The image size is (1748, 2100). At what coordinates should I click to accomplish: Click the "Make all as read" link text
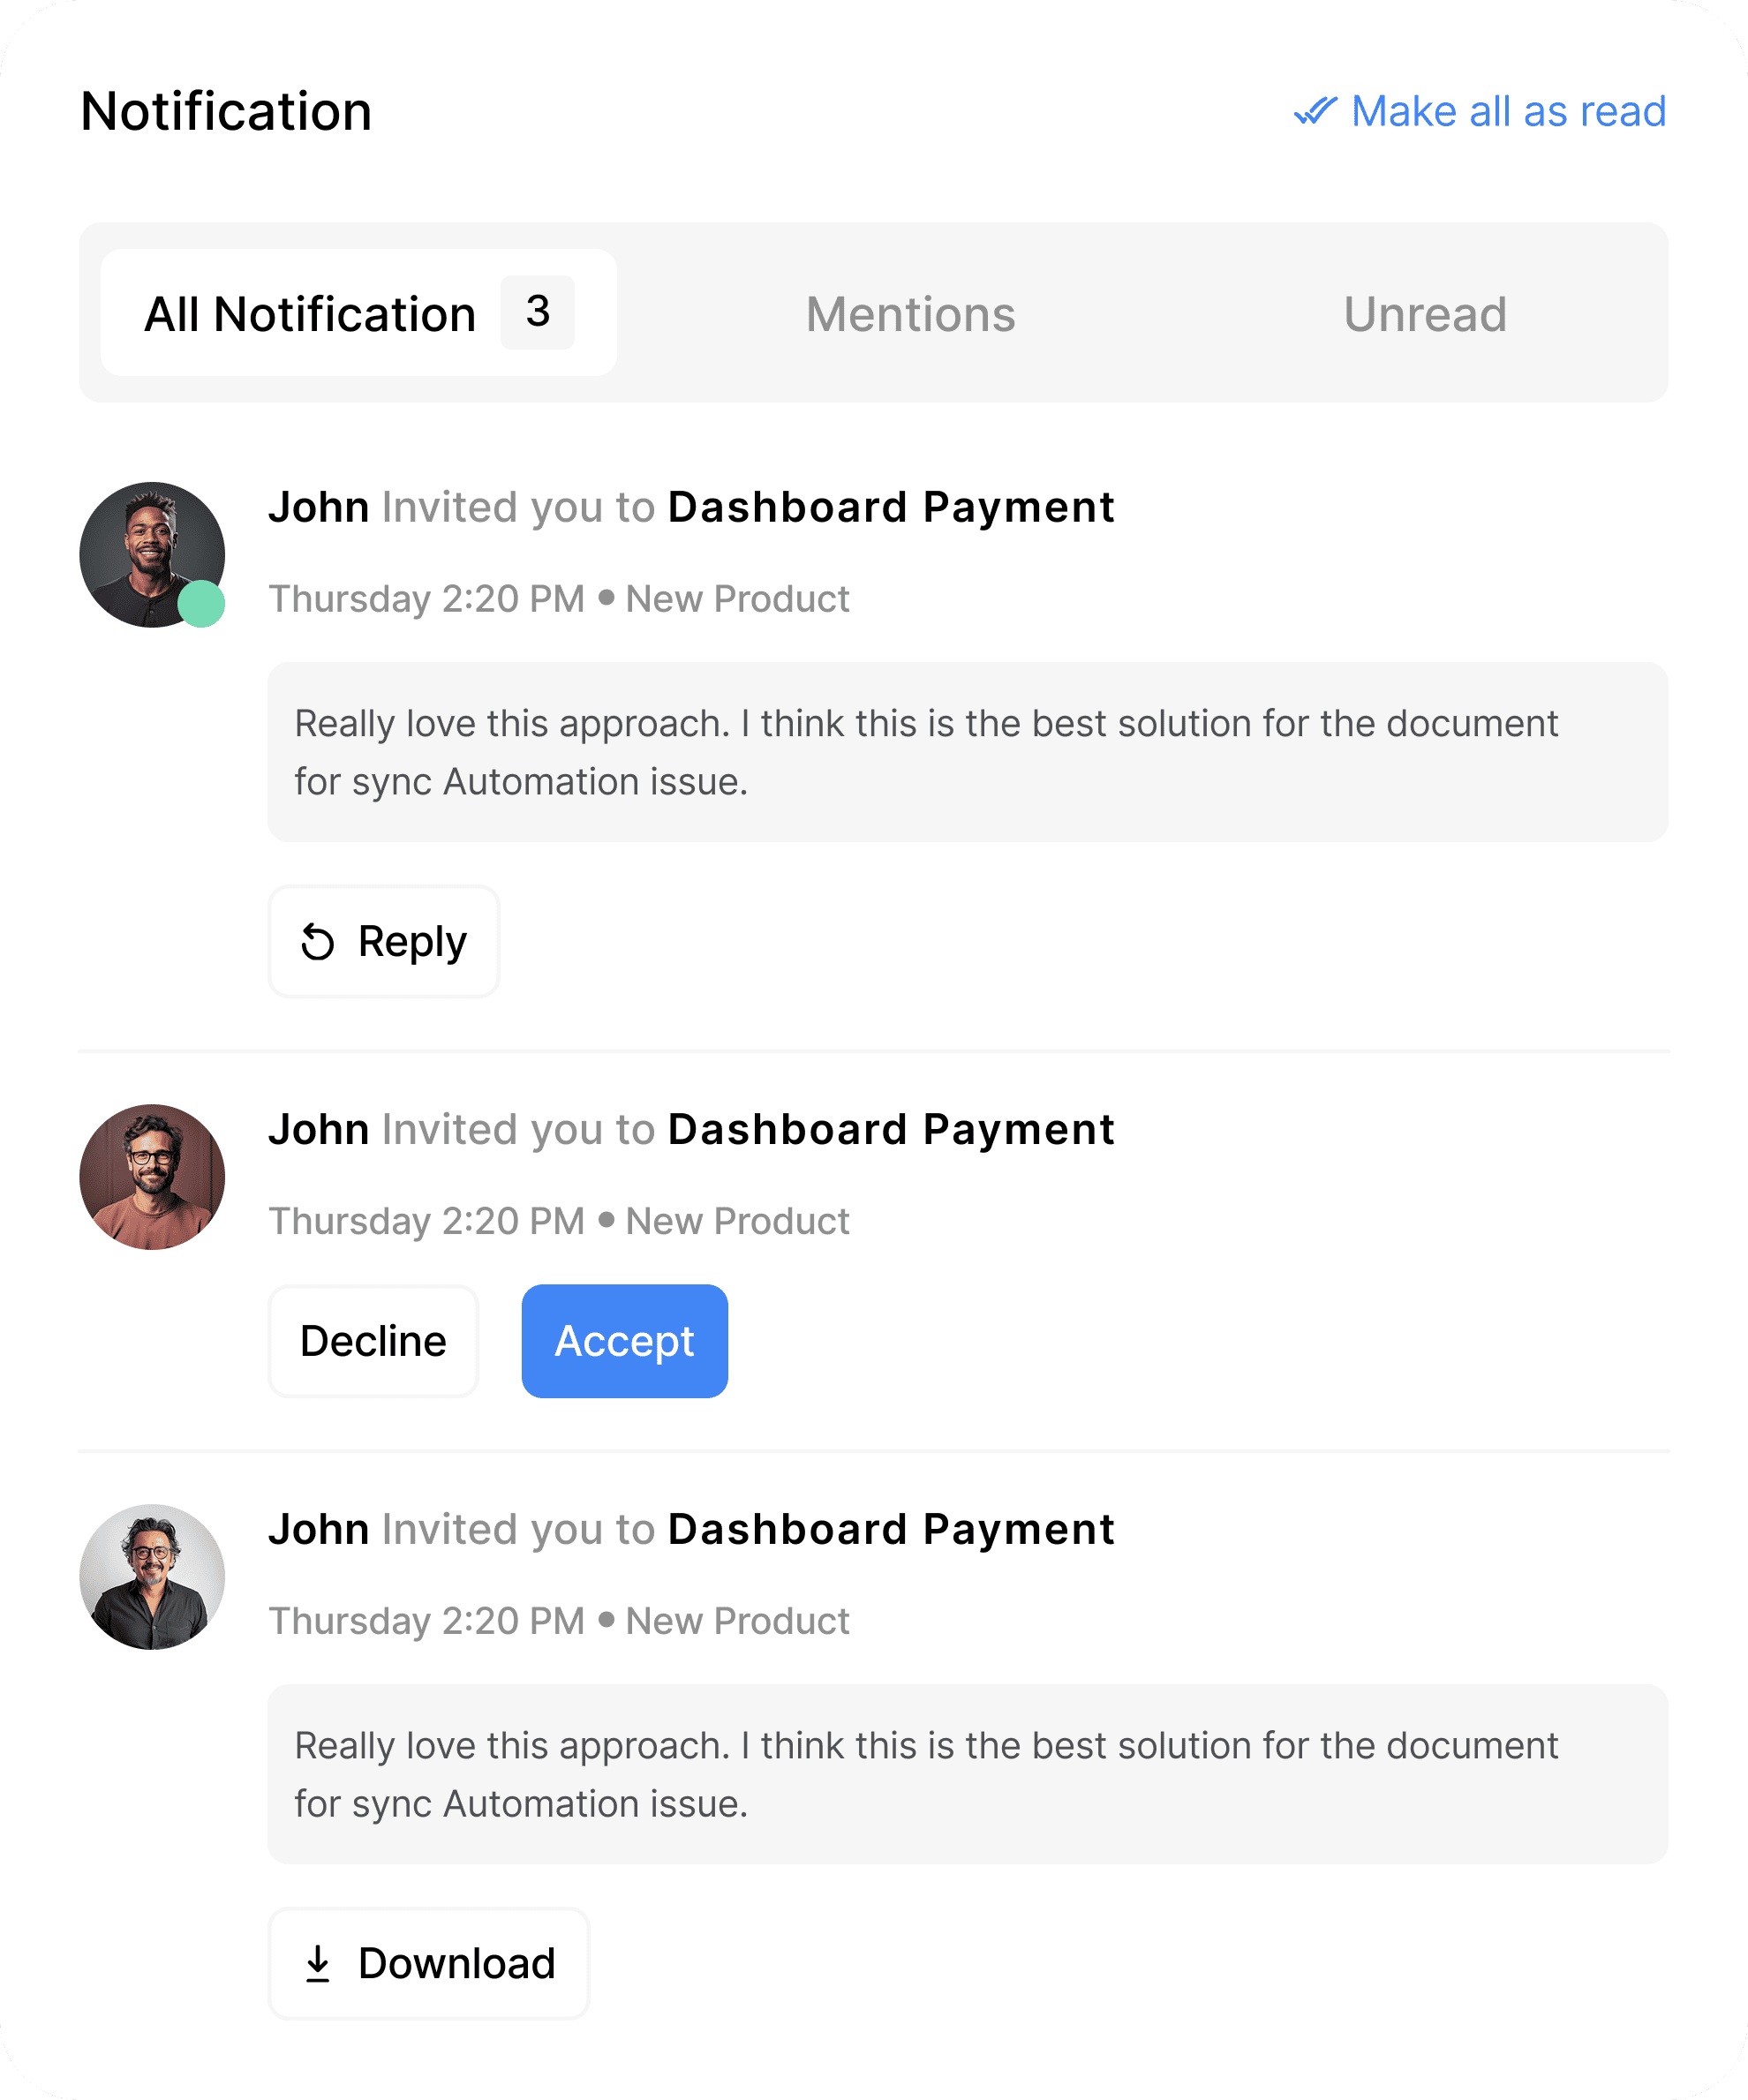click(1508, 111)
